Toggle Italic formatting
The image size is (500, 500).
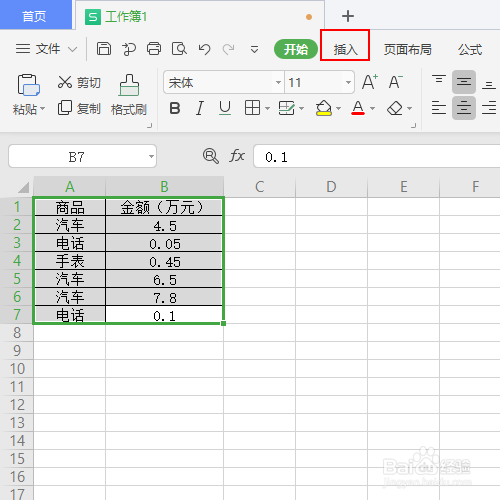point(200,108)
